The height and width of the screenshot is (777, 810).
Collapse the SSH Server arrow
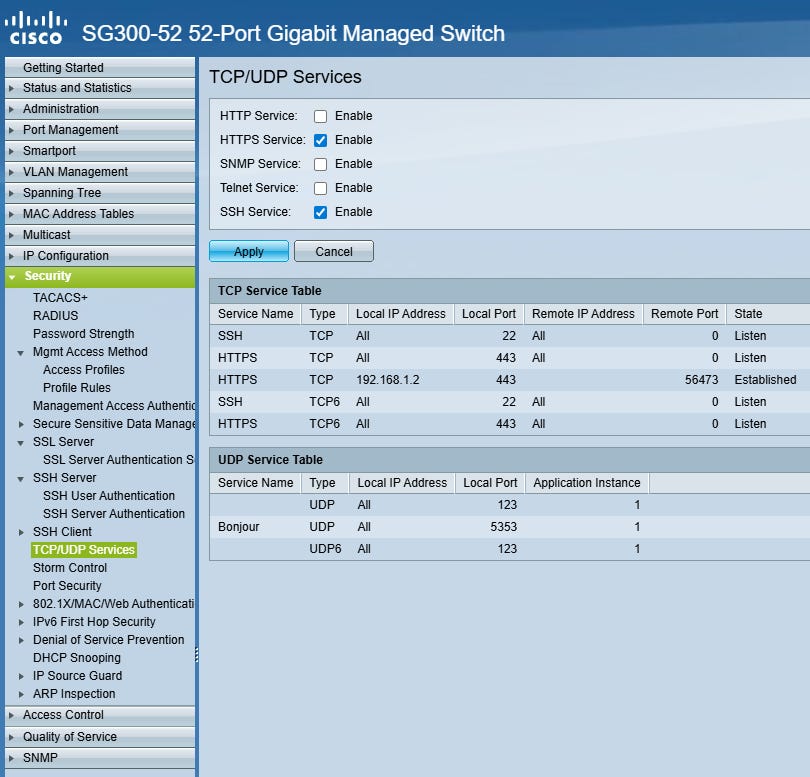click(x=21, y=479)
